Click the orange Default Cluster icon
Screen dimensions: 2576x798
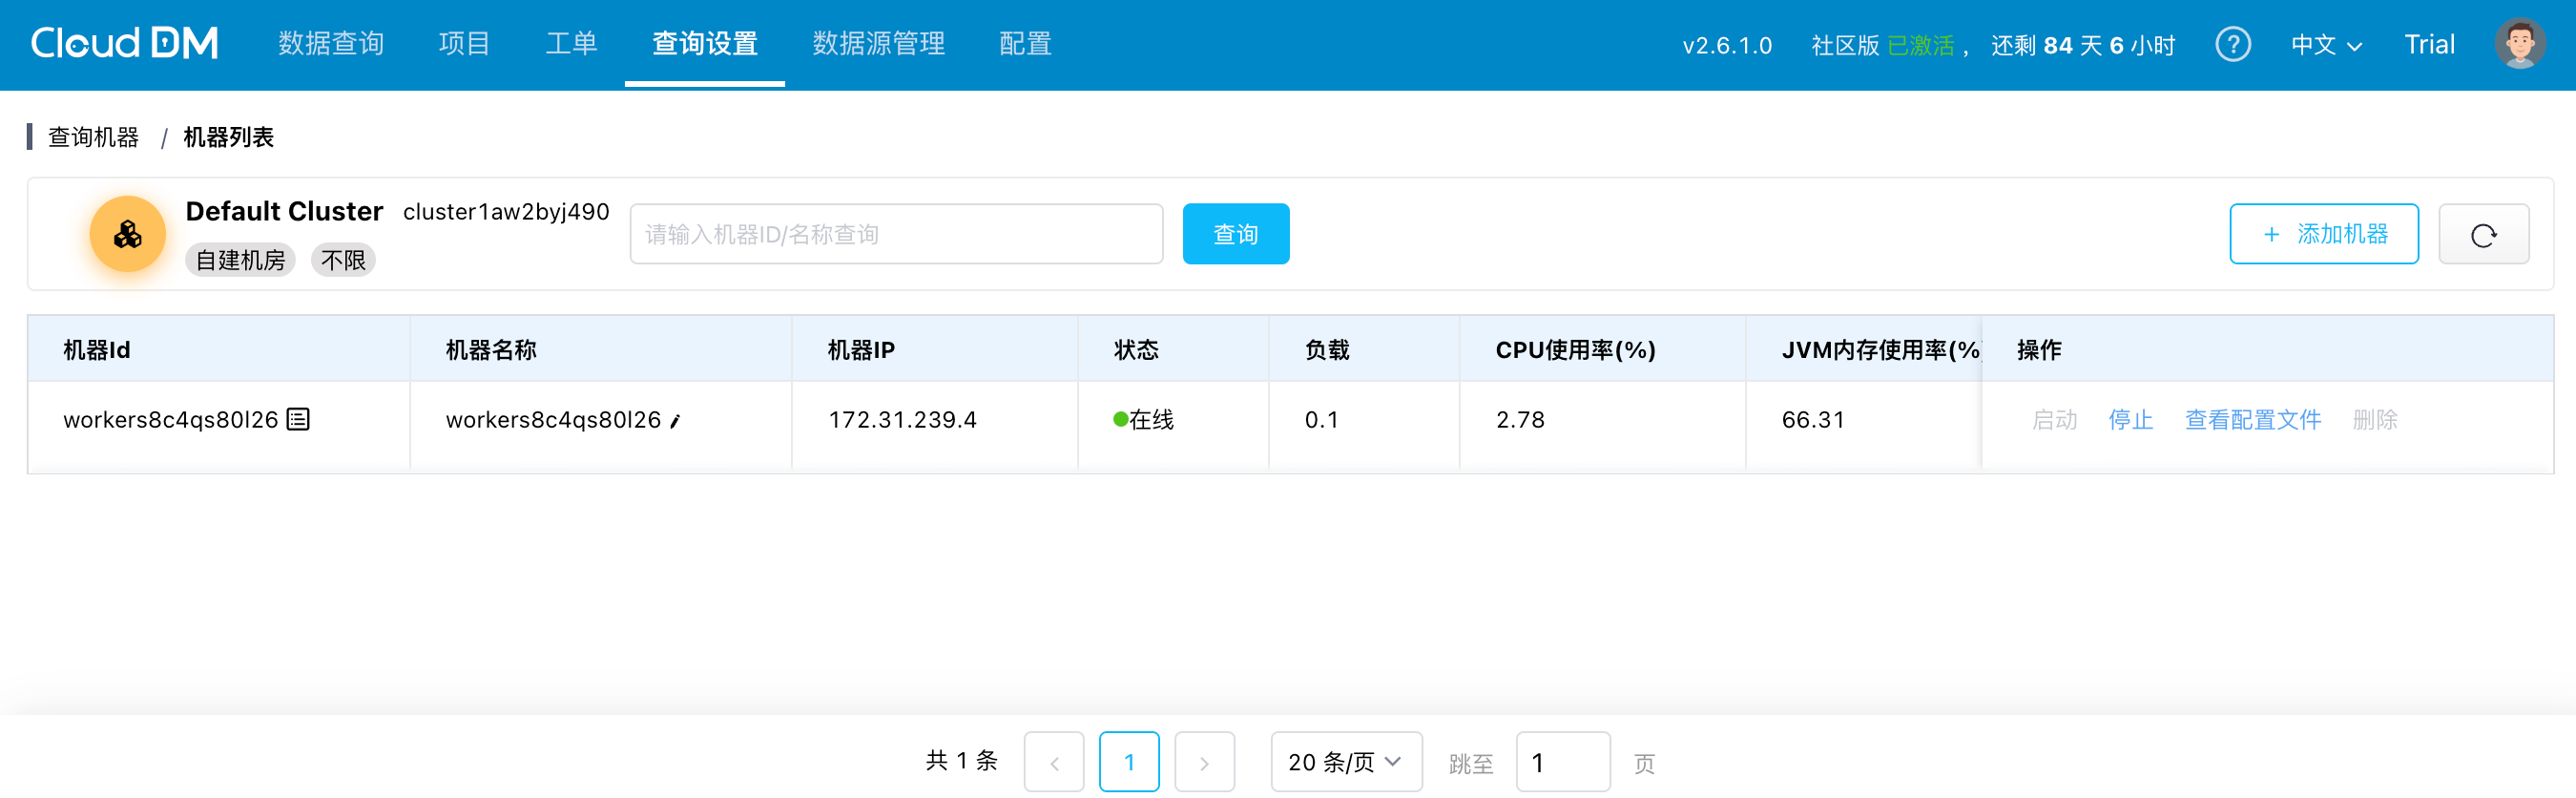tap(127, 235)
